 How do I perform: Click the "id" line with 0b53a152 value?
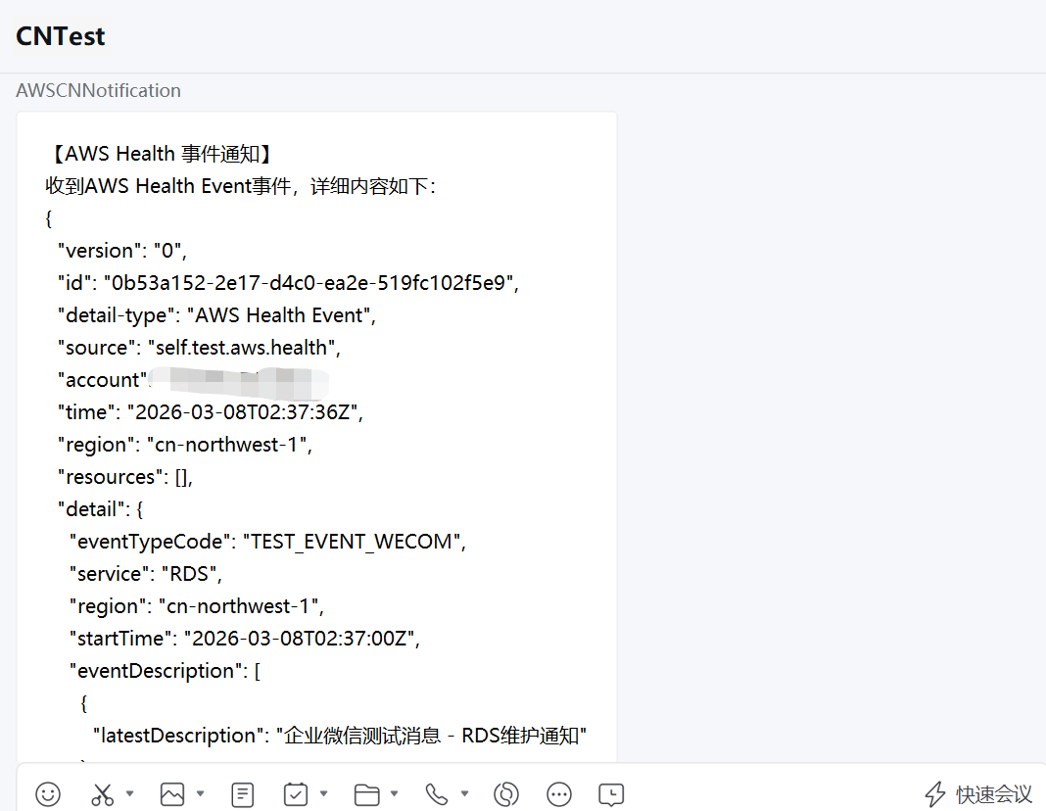[x=288, y=283]
